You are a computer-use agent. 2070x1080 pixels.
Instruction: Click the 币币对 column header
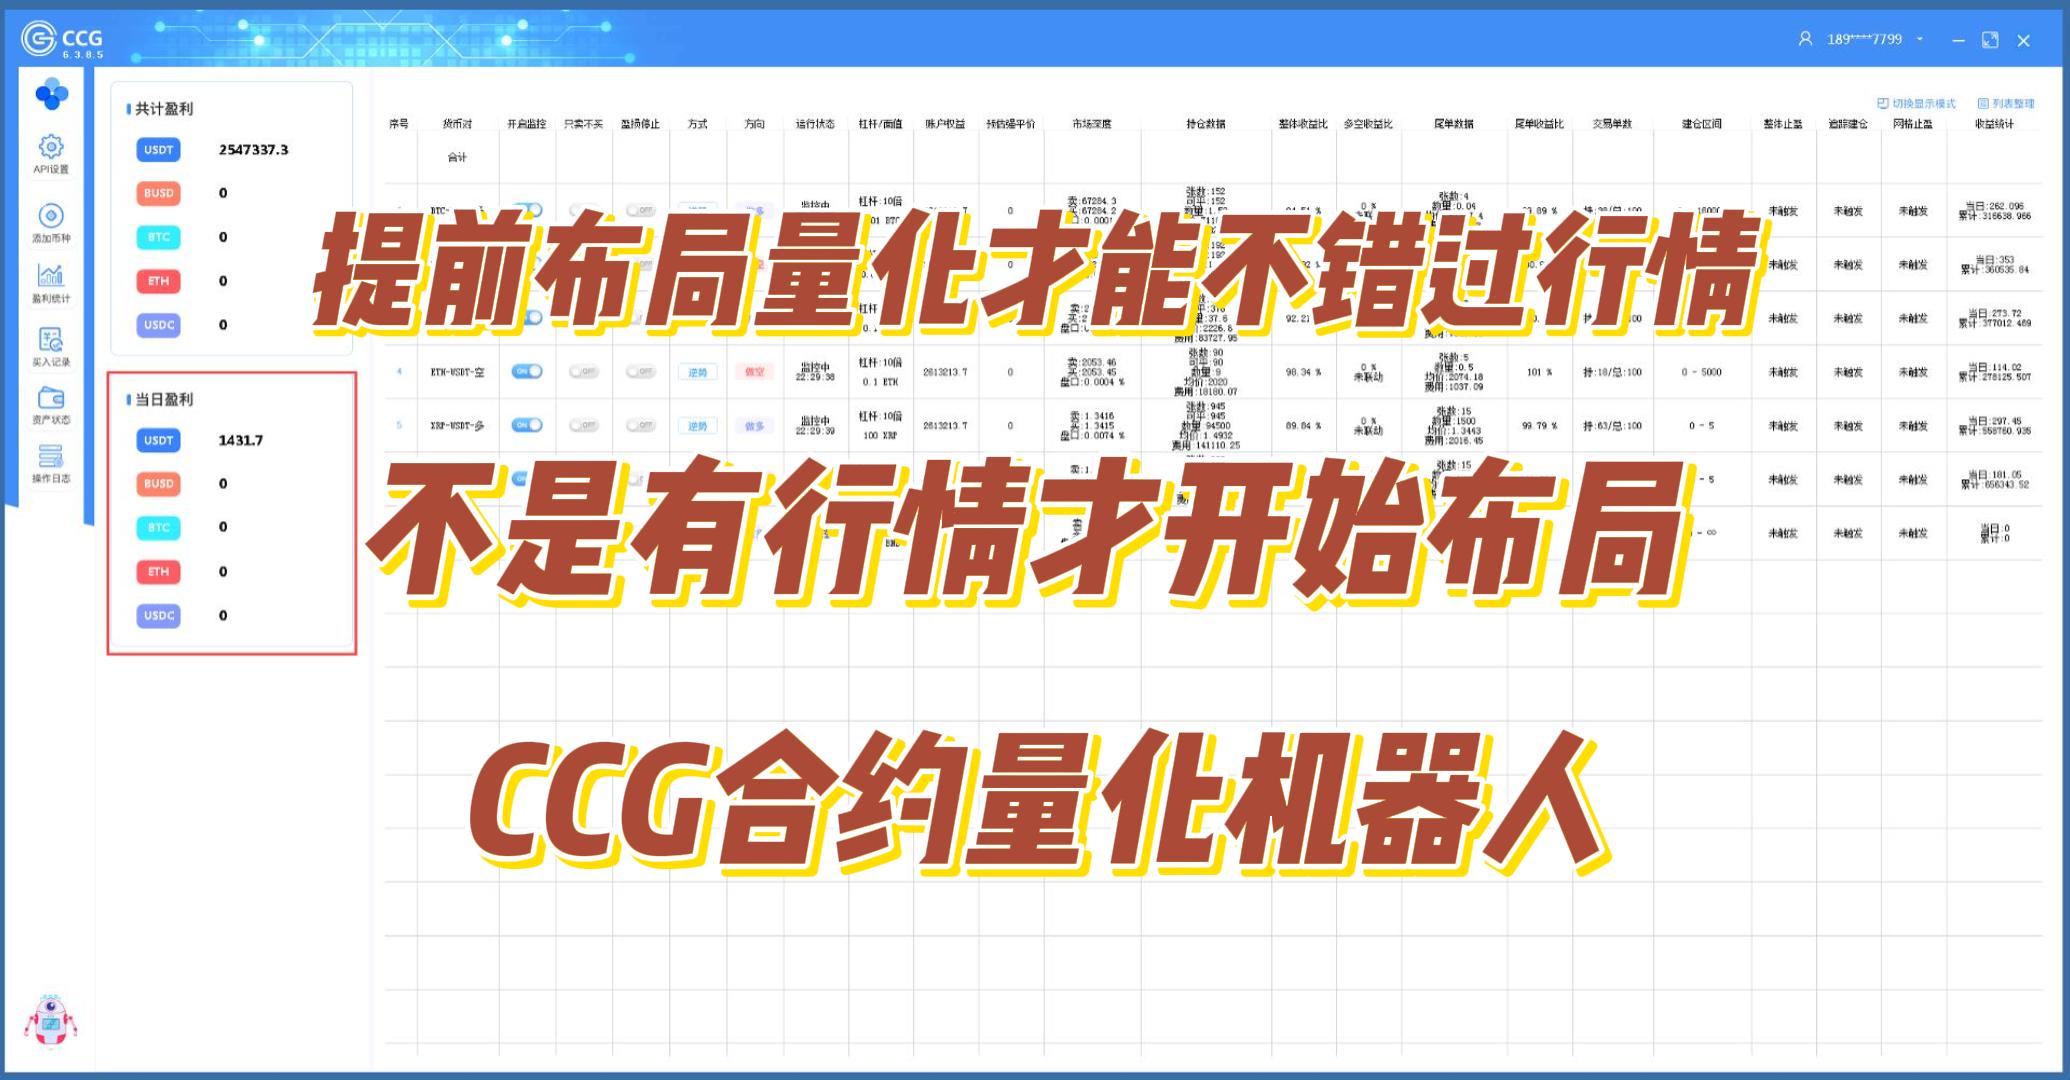[x=457, y=124]
